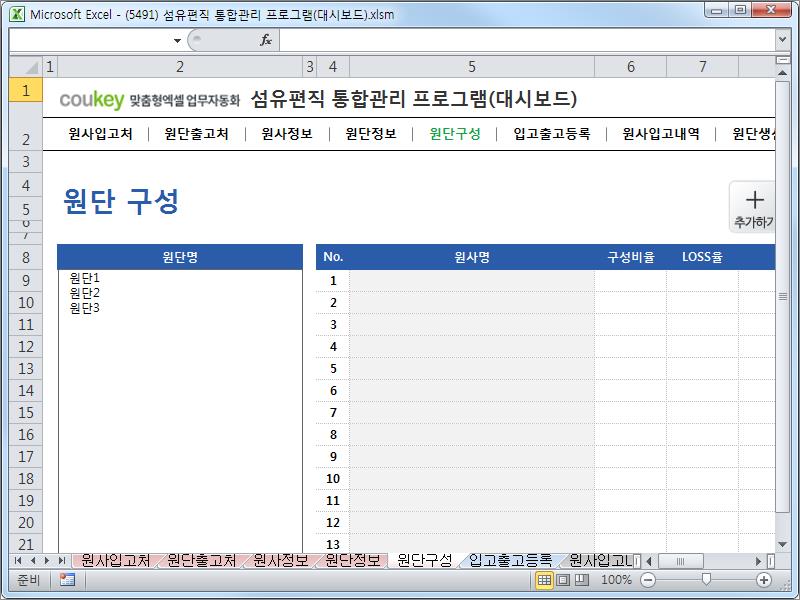Click the 원단명 header cell
Image resolution: width=800 pixels, height=600 pixels.
180,257
